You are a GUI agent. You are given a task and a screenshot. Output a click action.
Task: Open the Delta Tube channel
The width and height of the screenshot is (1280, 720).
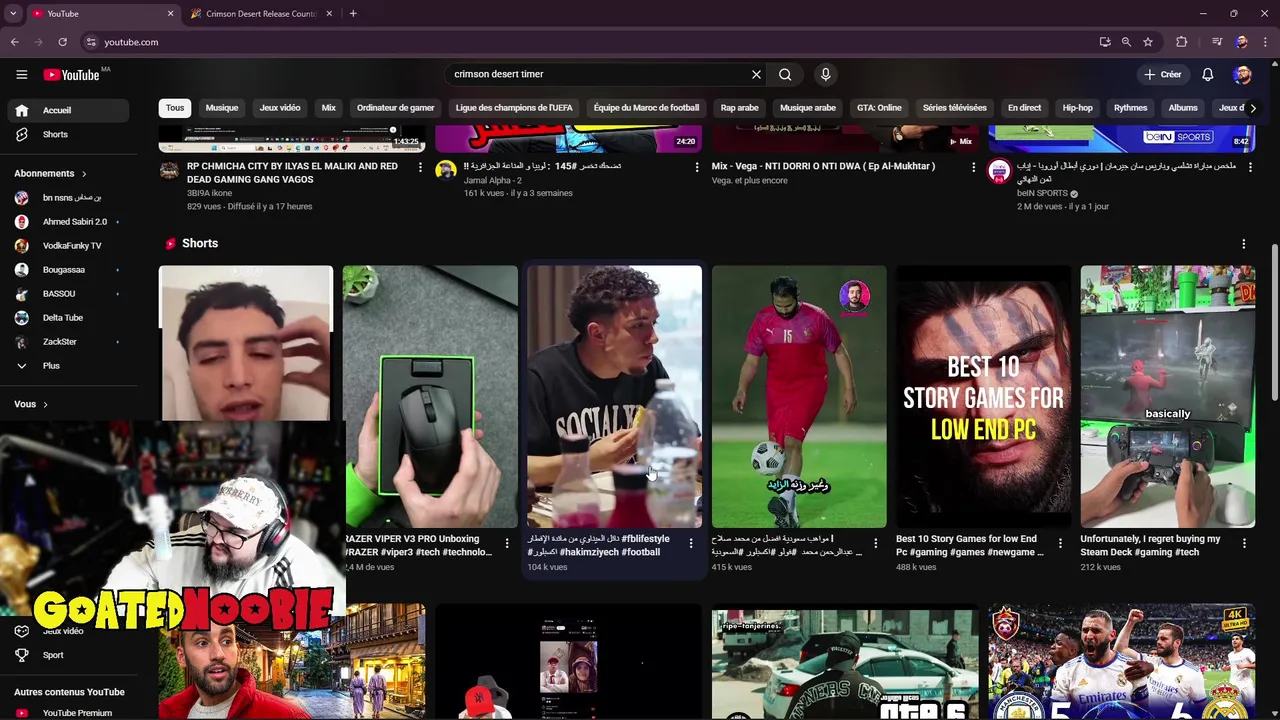pos(68,317)
